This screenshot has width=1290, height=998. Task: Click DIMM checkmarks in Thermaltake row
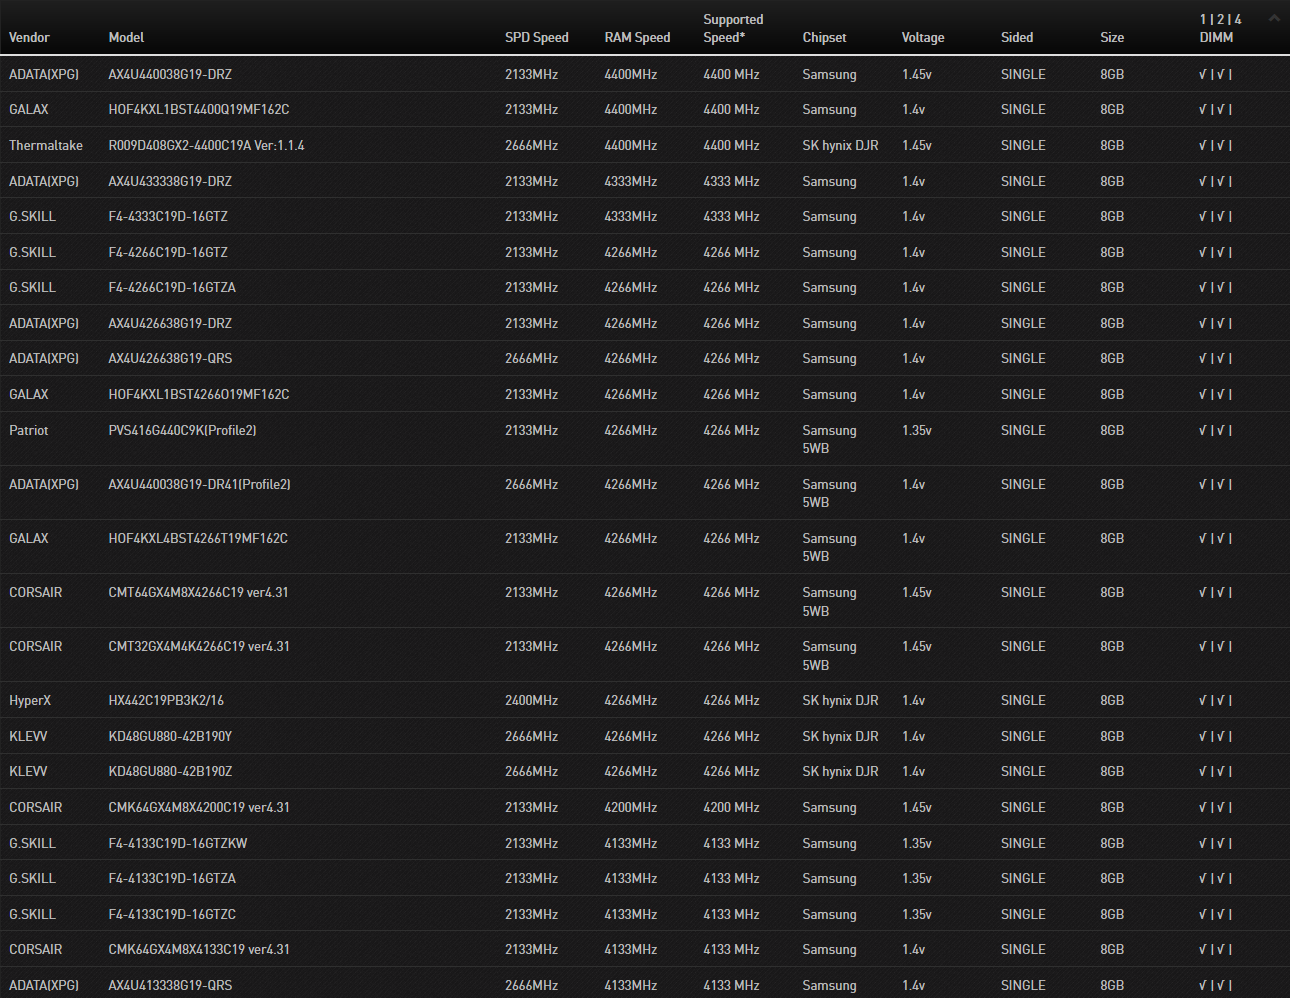point(1215,146)
